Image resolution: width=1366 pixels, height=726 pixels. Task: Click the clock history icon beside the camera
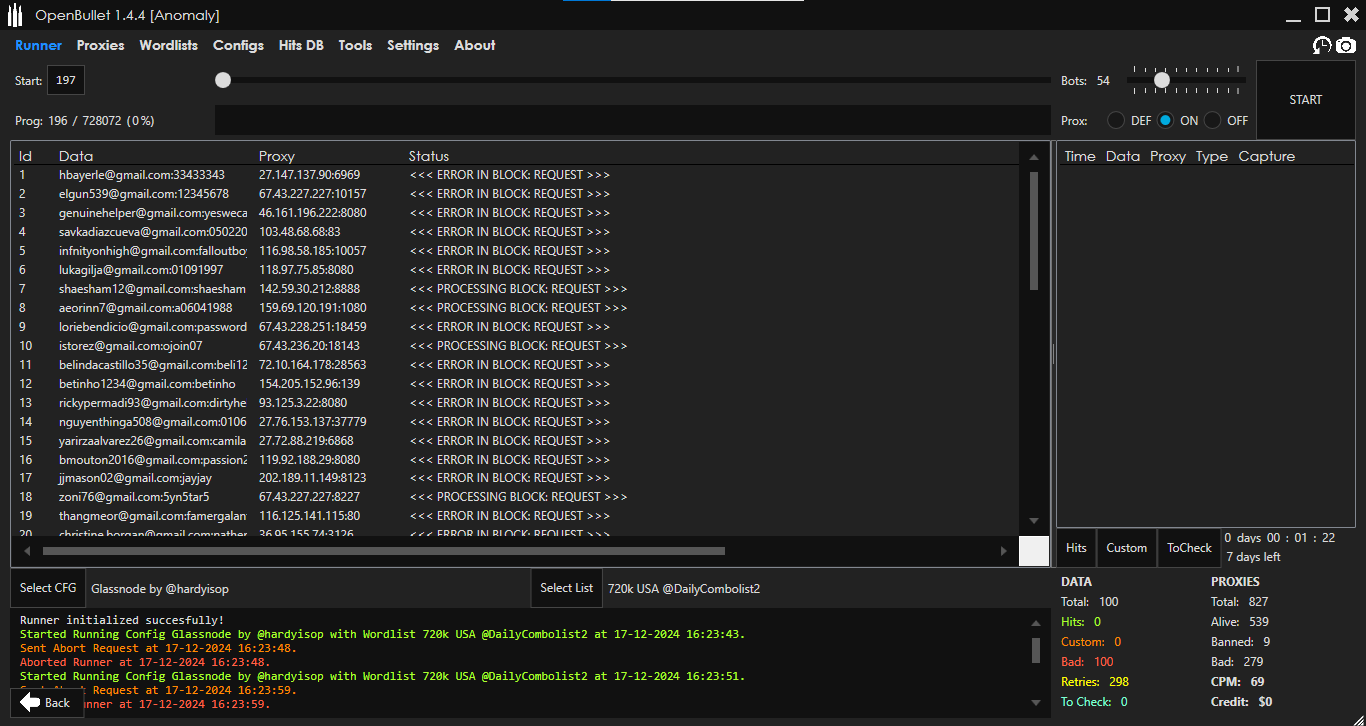1322,45
